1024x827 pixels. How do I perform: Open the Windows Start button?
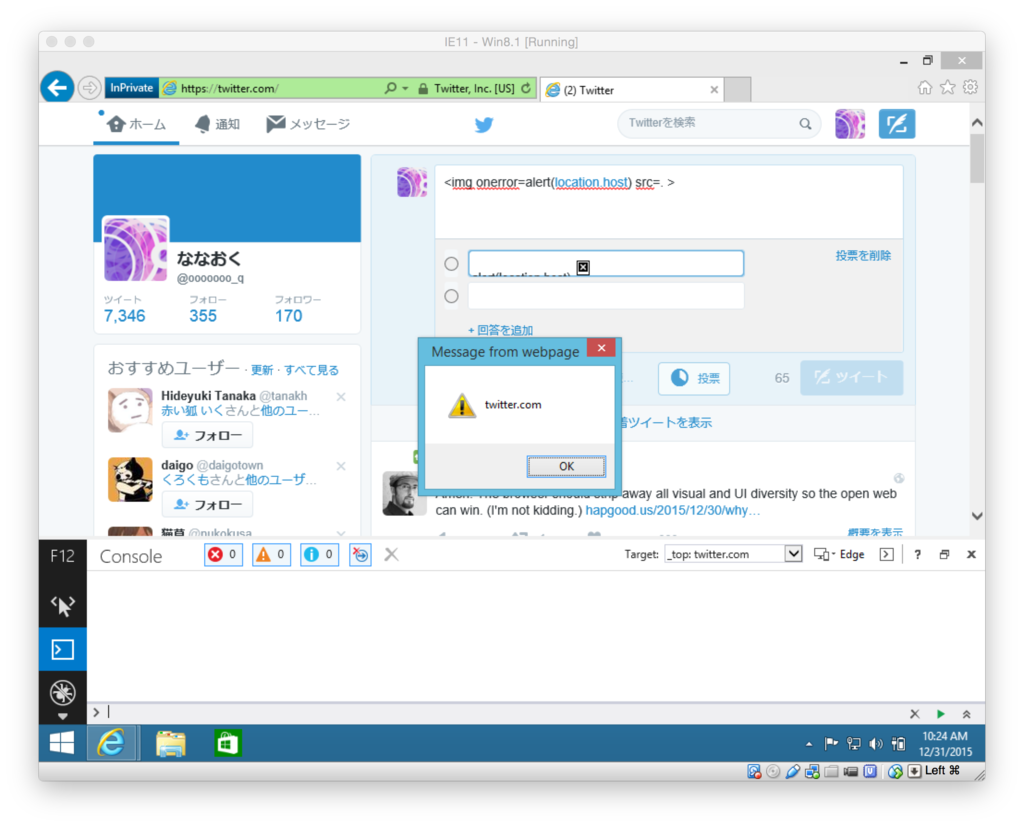coord(62,743)
